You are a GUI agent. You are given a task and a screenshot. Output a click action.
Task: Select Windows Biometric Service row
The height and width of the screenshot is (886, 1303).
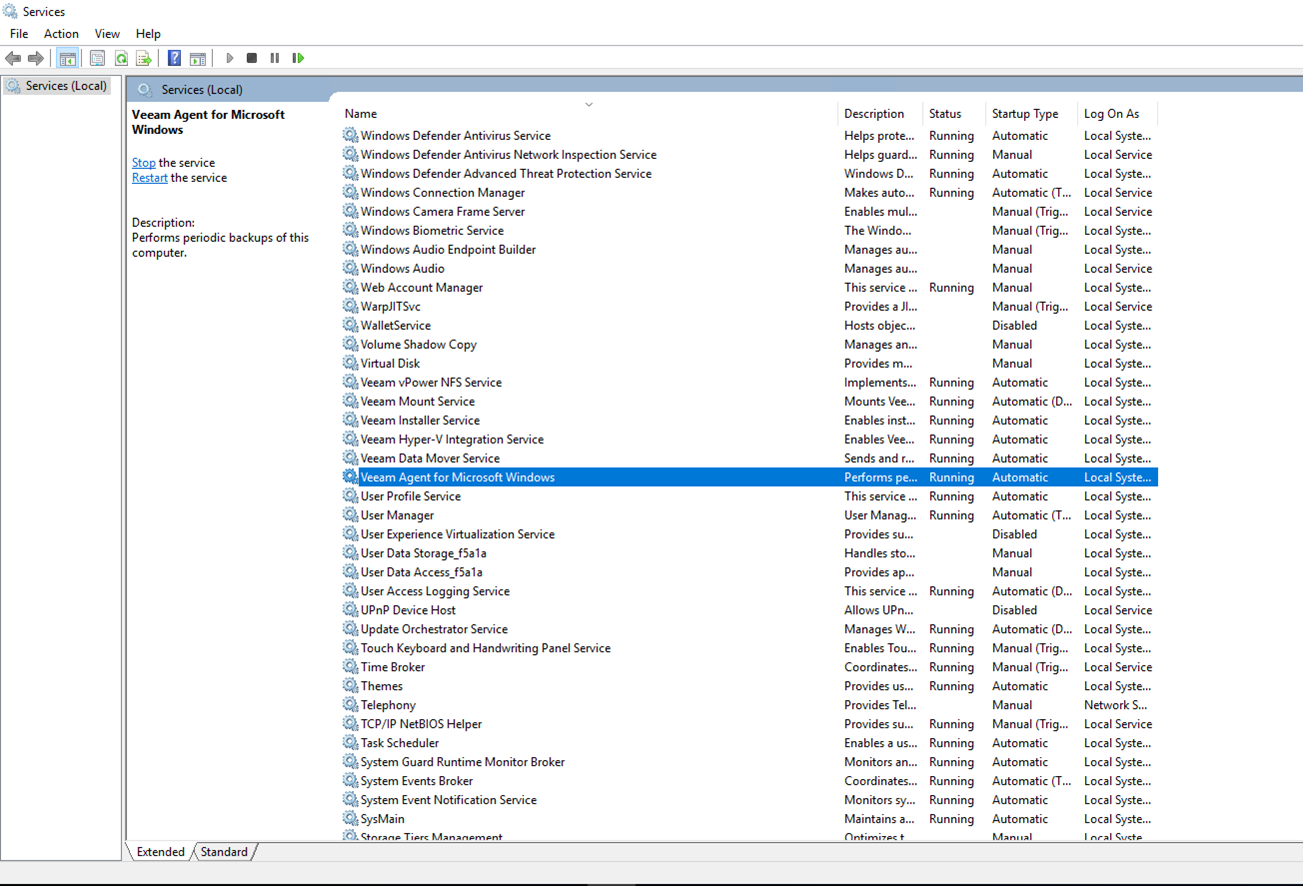coord(749,230)
